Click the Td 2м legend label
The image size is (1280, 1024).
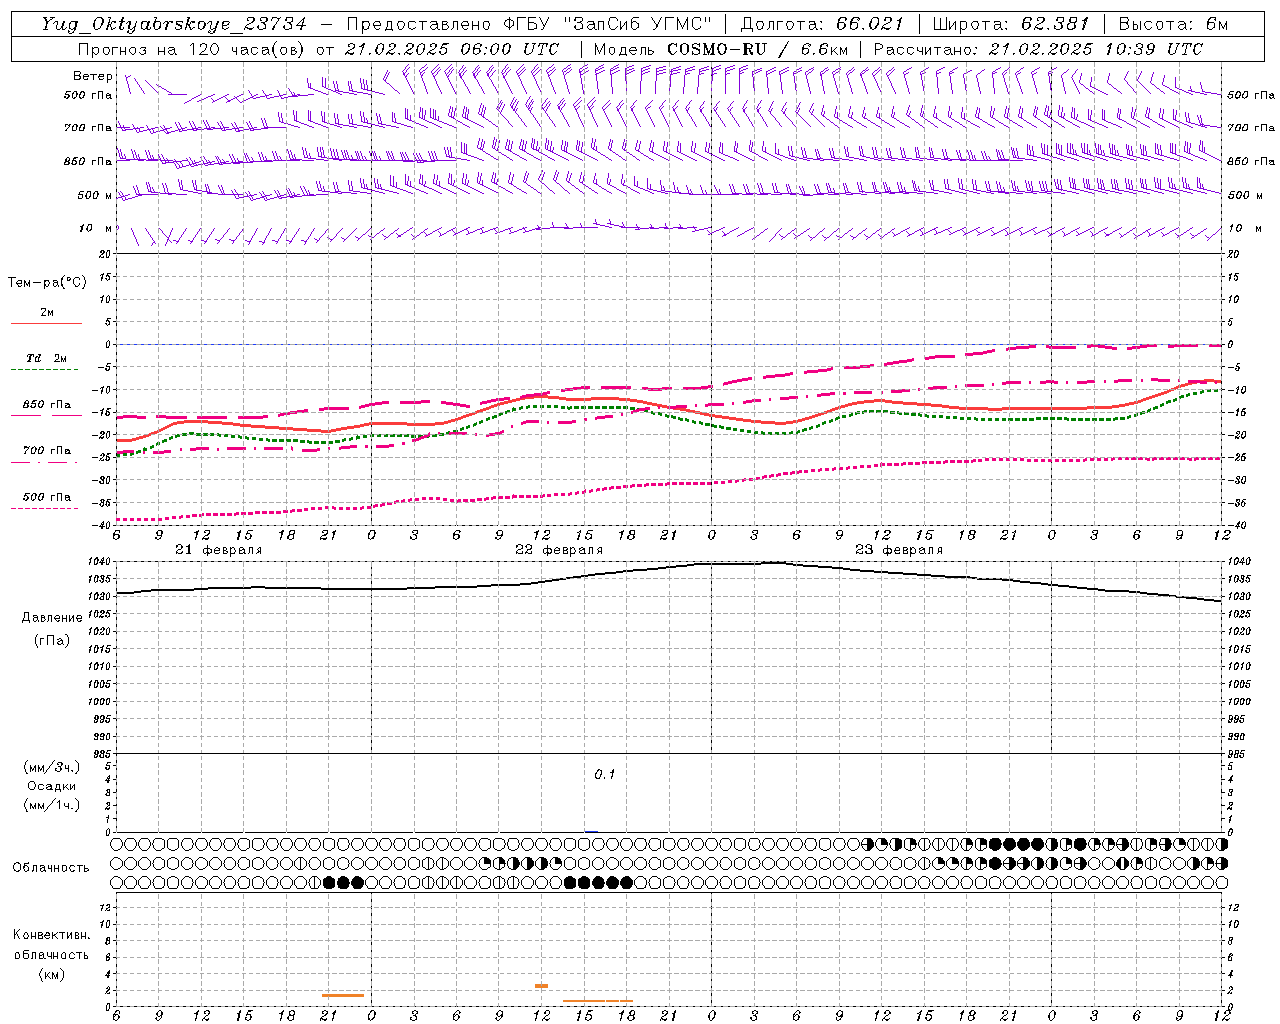pyautogui.click(x=46, y=358)
